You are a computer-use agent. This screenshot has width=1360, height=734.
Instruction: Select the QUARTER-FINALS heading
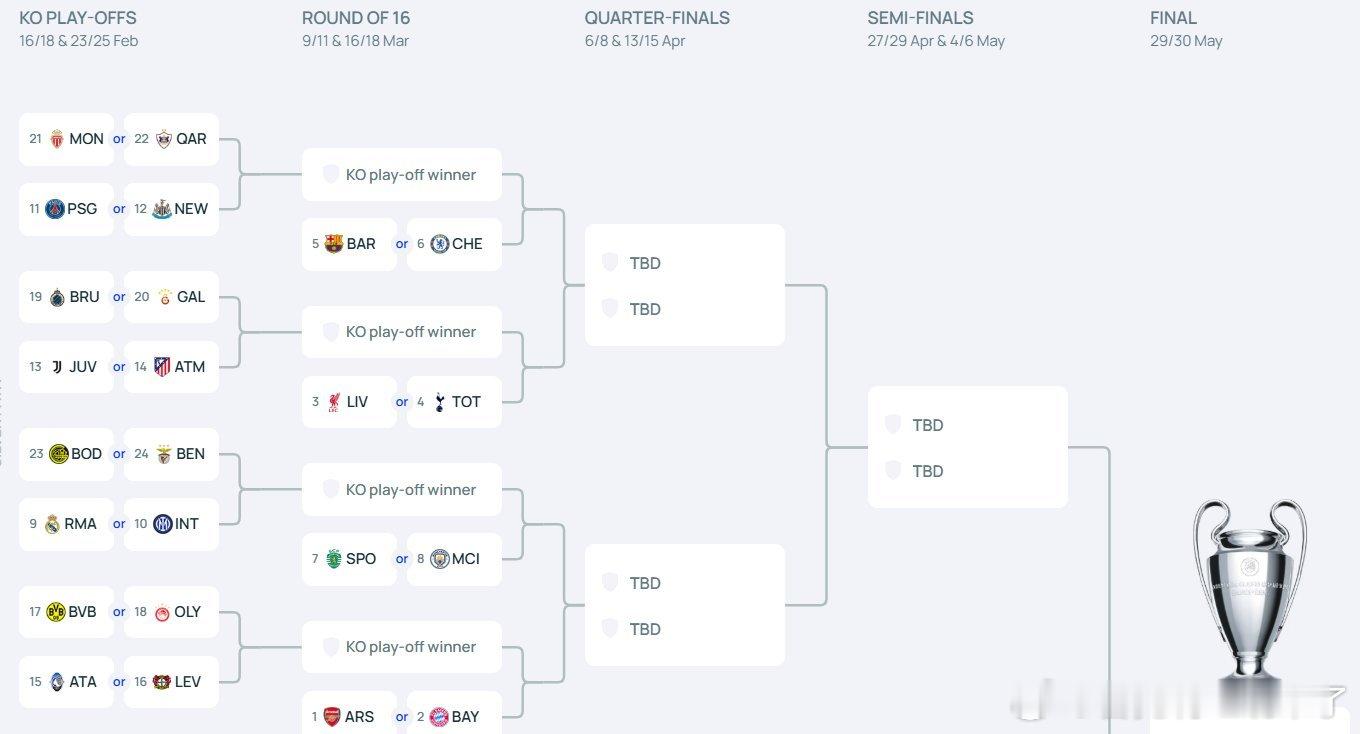(657, 18)
